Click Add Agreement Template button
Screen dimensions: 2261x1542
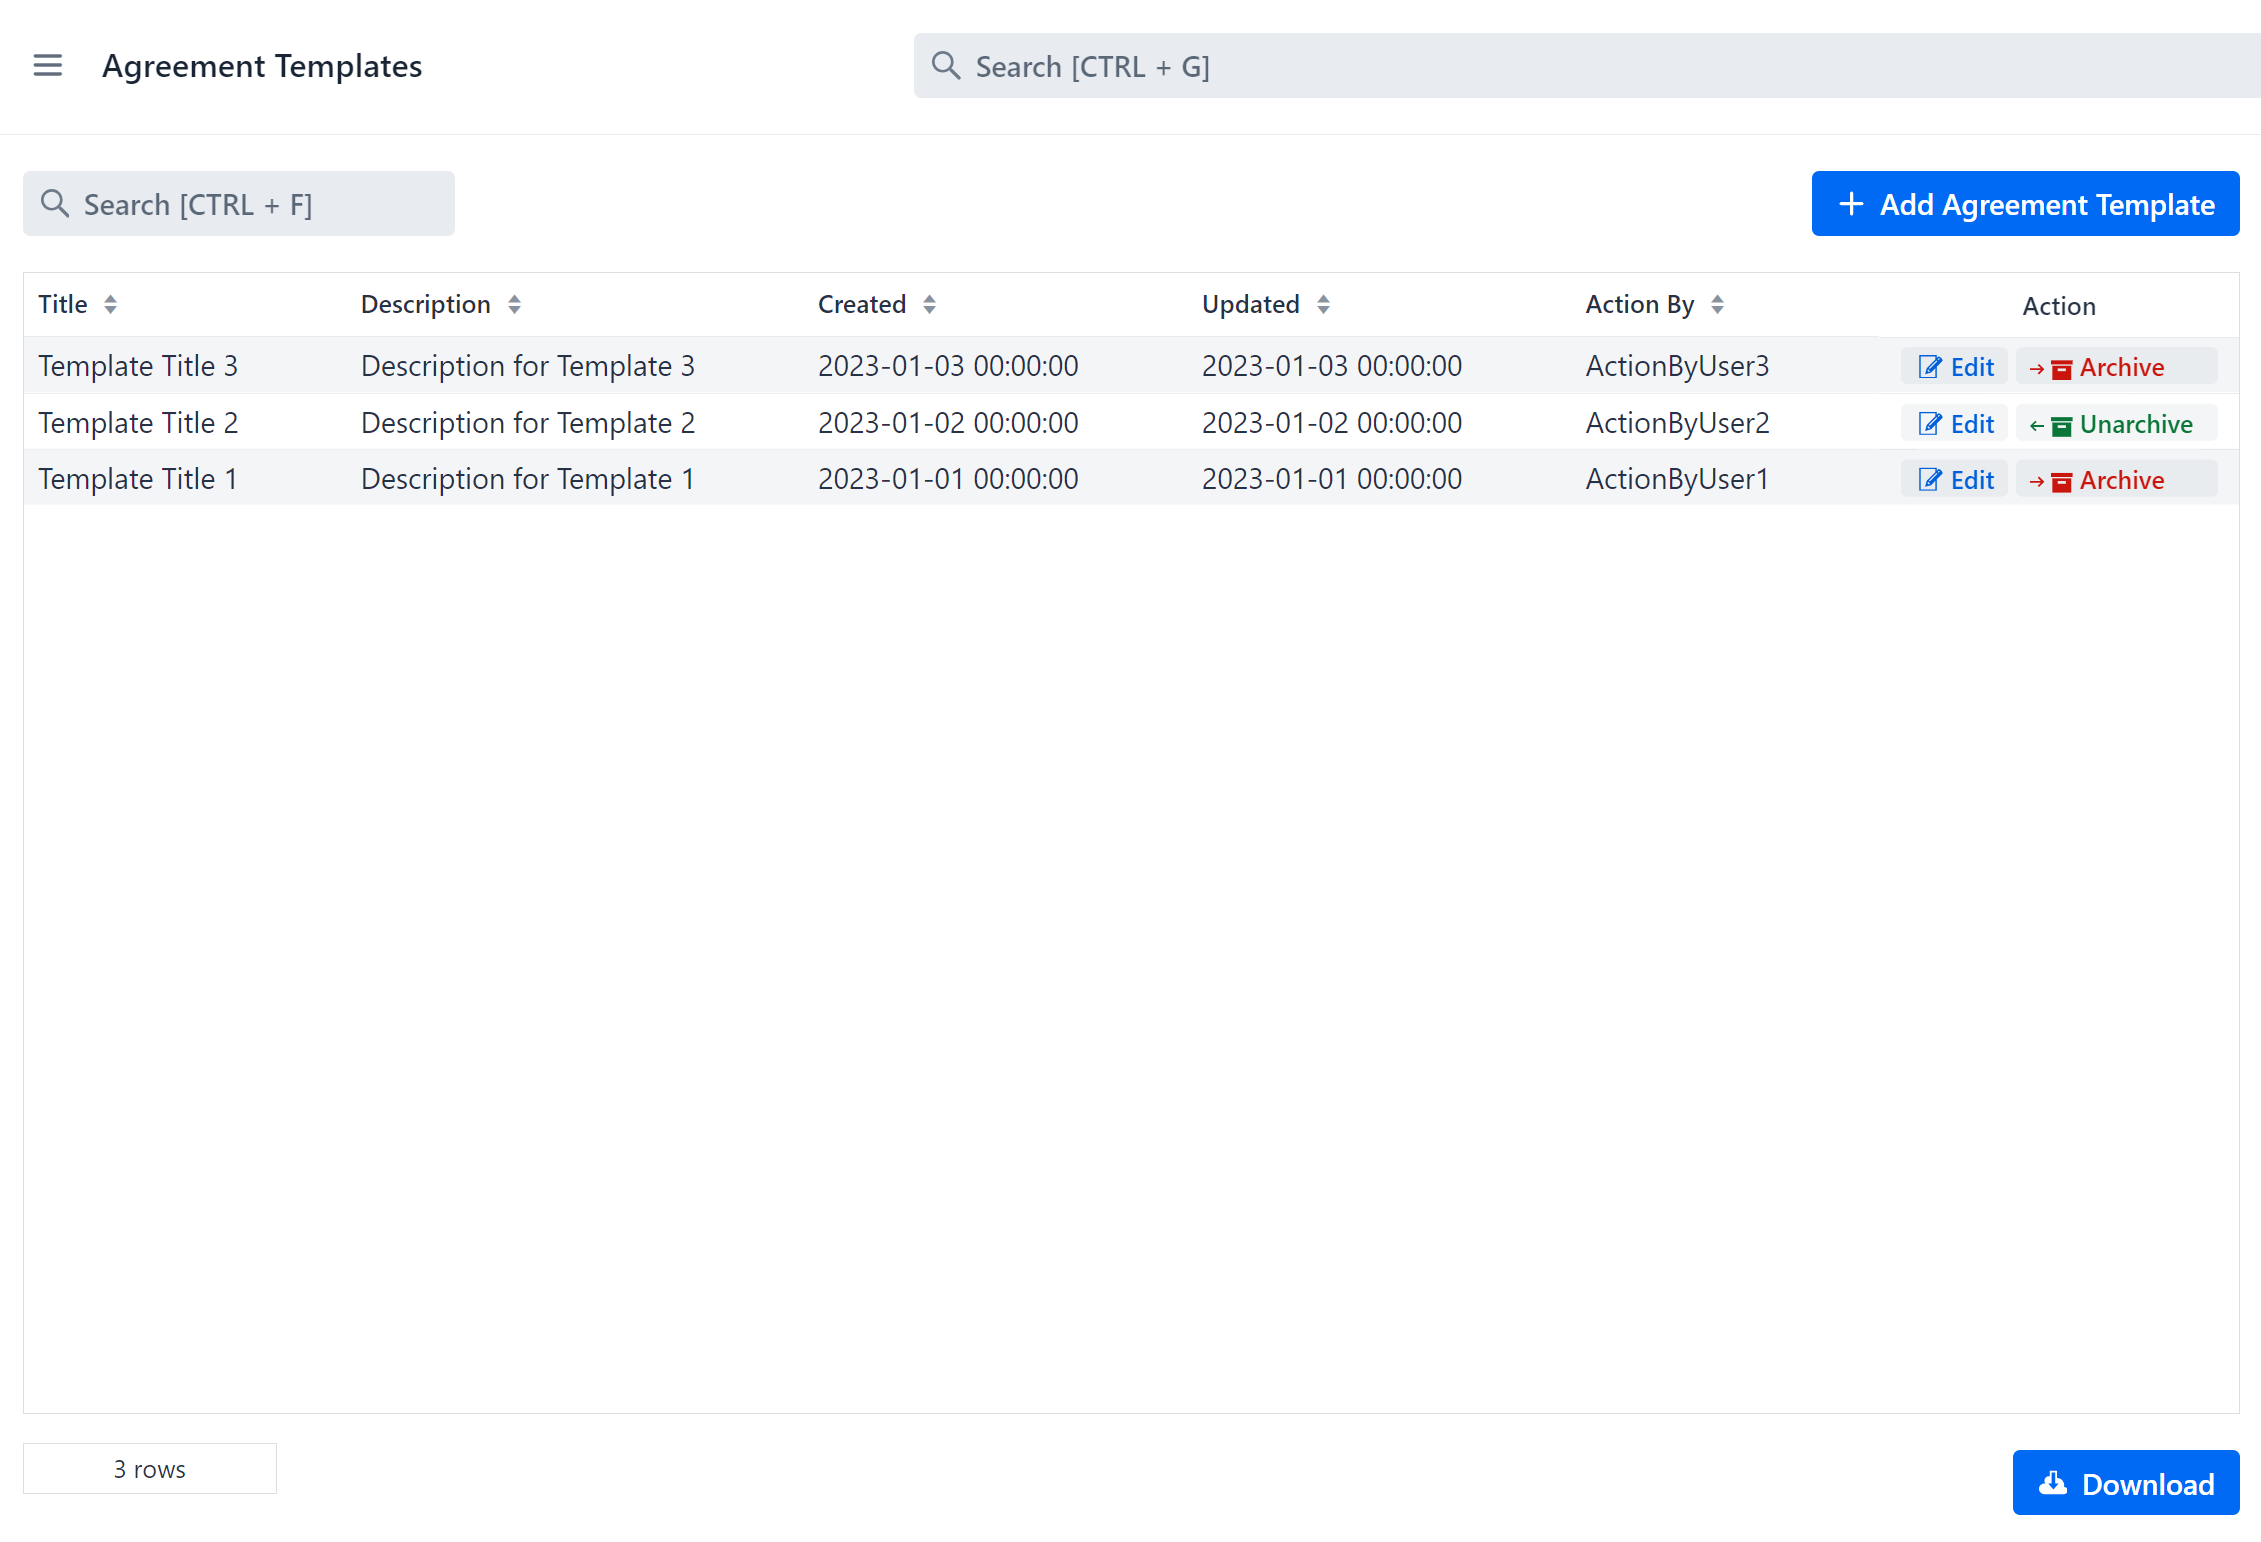pyautogui.click(x=2025, y=204)
